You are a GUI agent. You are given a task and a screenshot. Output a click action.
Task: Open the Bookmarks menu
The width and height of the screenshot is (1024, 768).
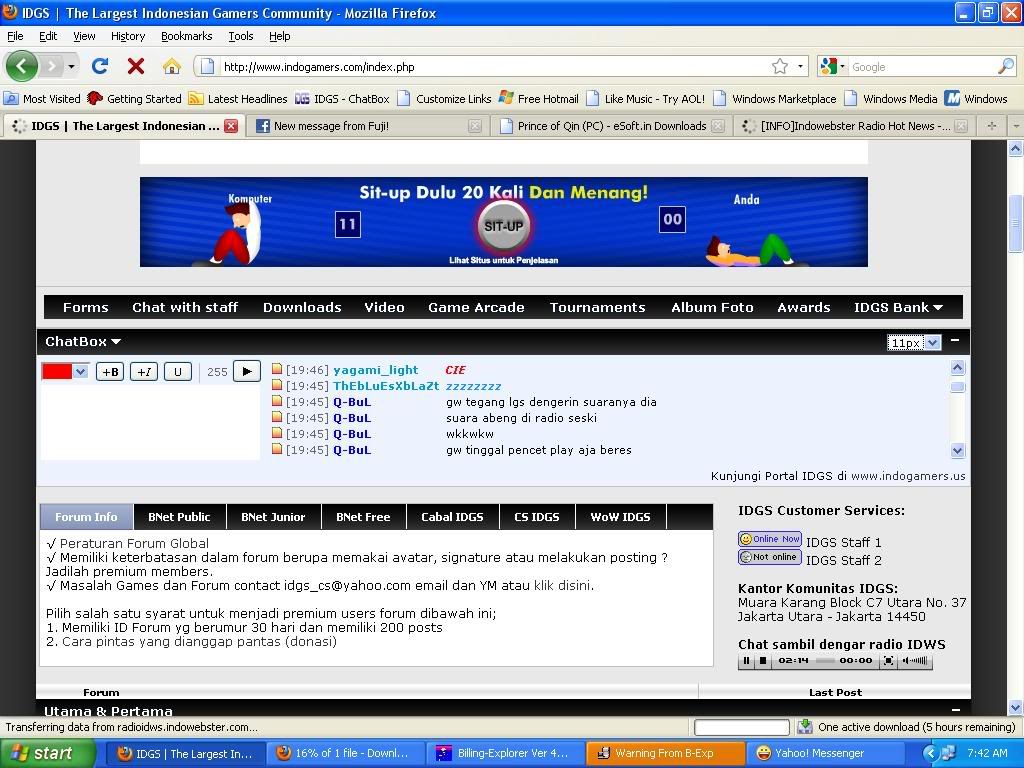pyautogui.click(x=187, y=36)
